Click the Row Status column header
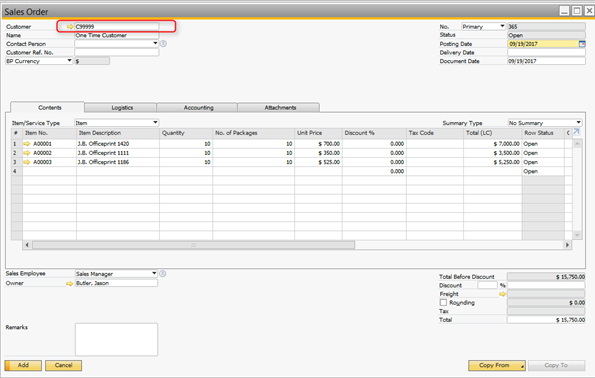 click(x=543, y=133)
